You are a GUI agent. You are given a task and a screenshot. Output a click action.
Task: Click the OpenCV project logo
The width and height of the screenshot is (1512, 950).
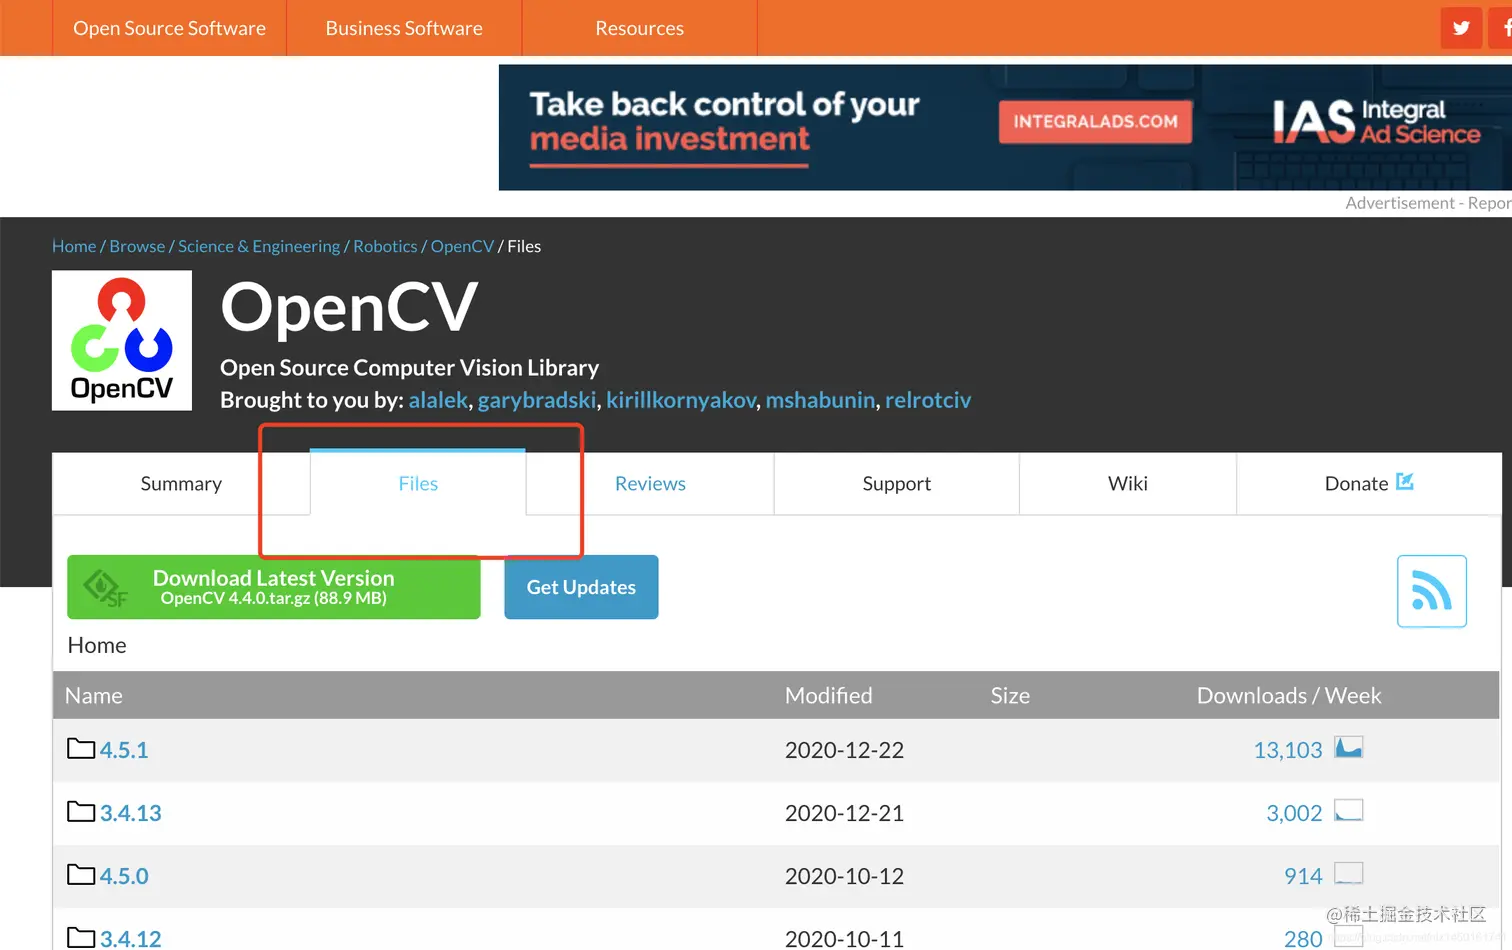click(122, 340)
